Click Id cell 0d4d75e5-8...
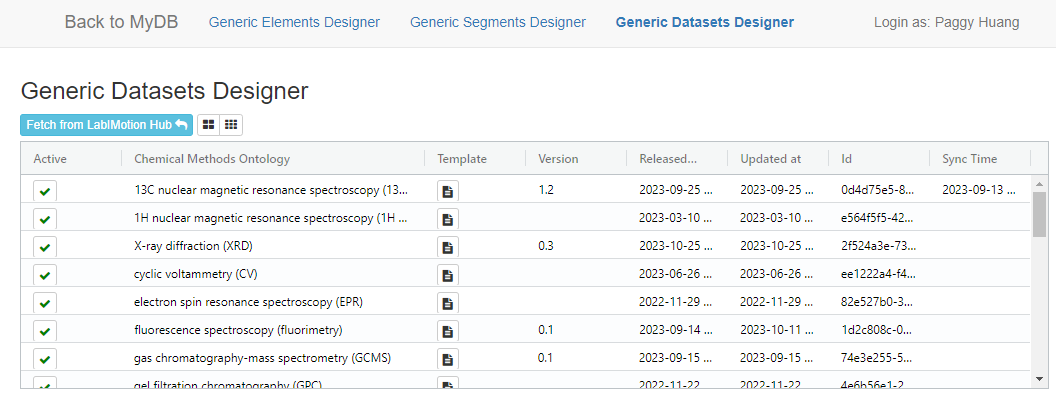This screenshot has width=1056, height=397. (x=879, y=190)
